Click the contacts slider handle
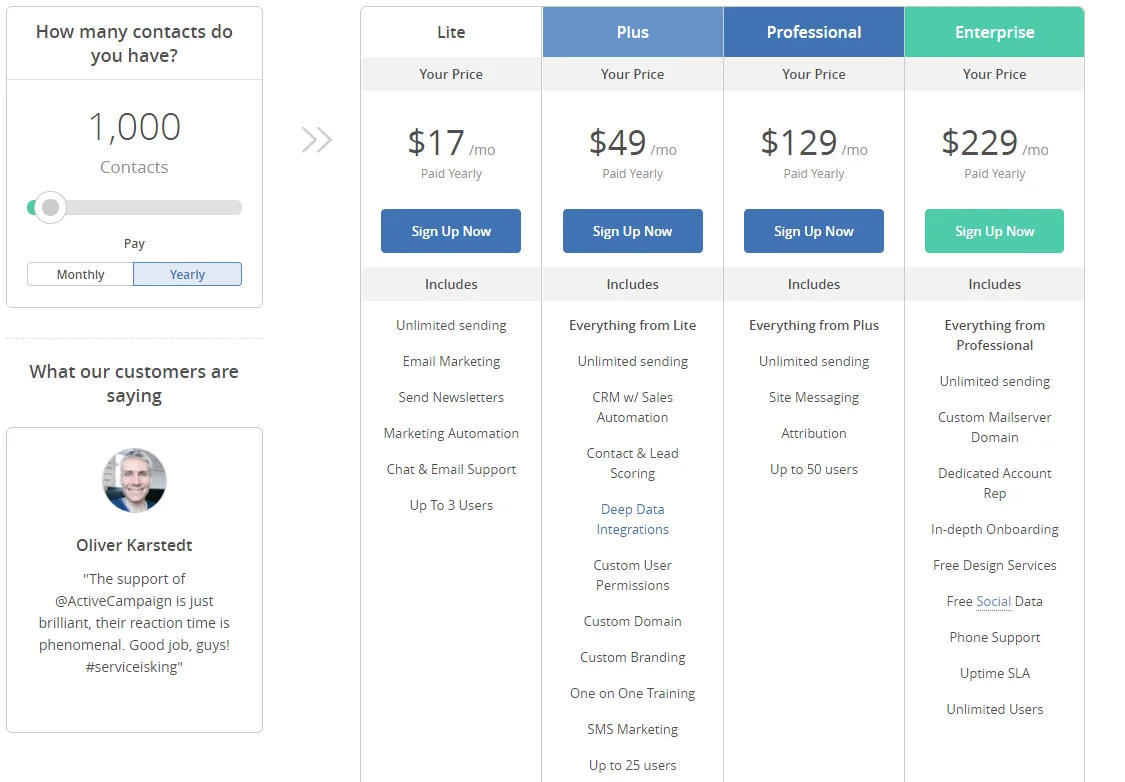The height and width of the screenshot is (782, 1125). [50, 208]
